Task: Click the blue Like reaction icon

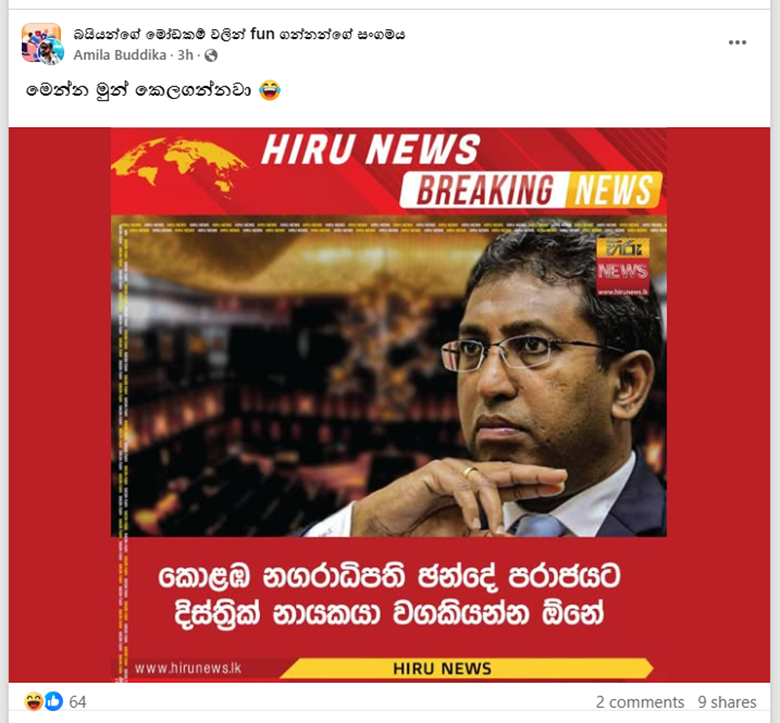Action: (54, 701)
